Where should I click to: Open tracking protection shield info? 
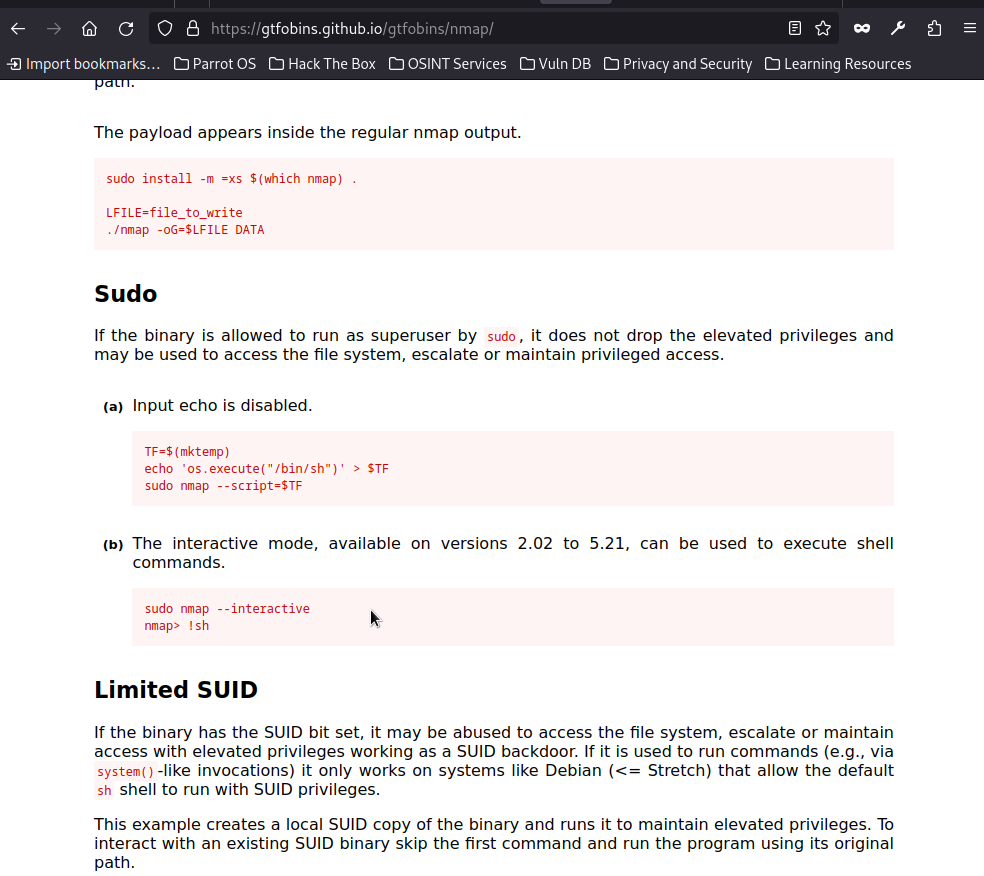coord(165,29)
